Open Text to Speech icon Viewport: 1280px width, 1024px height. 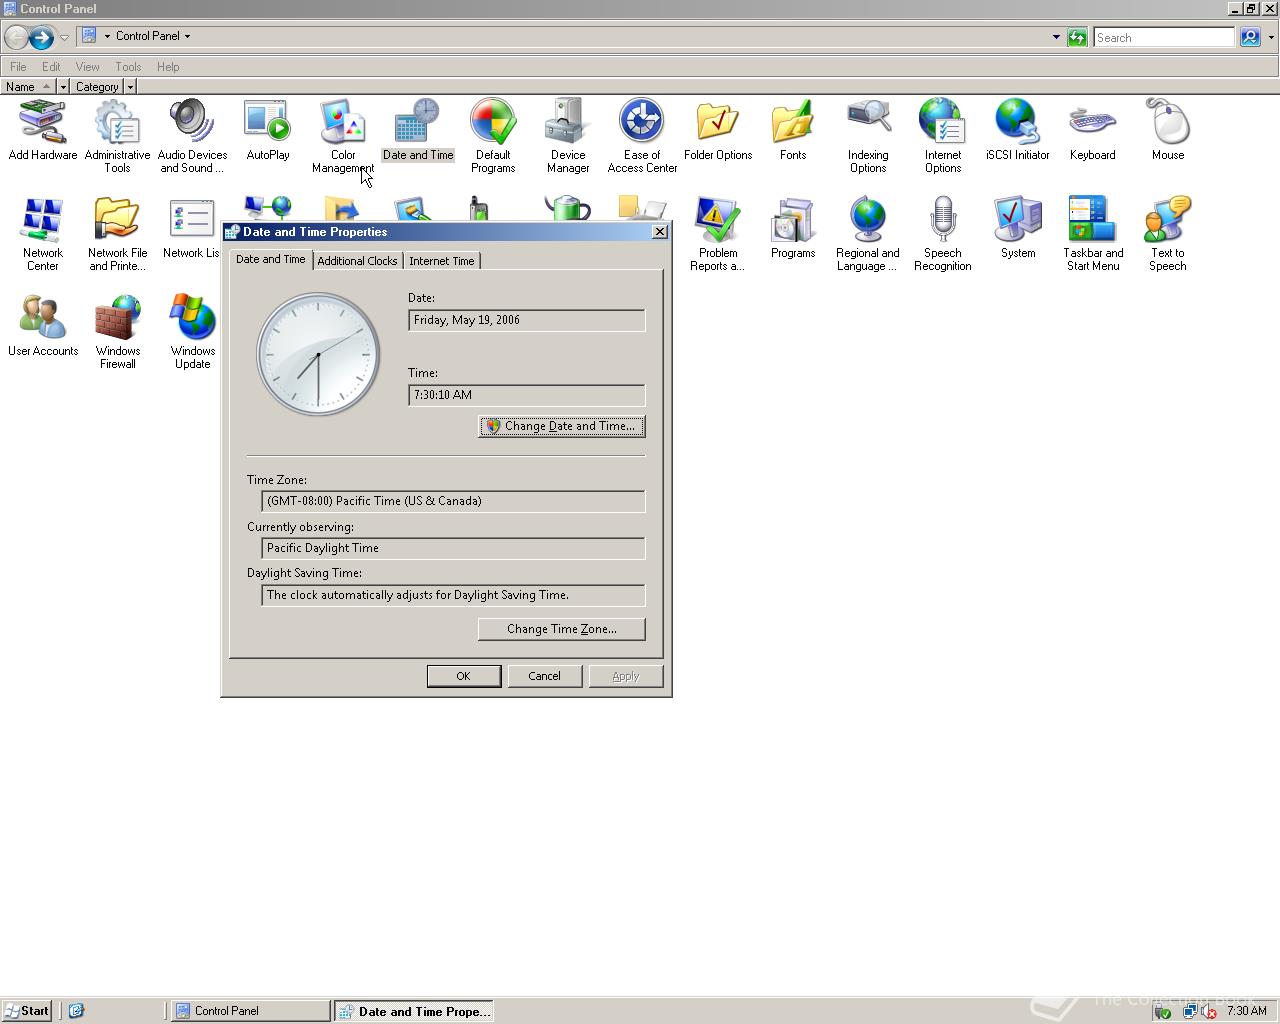1167,234
